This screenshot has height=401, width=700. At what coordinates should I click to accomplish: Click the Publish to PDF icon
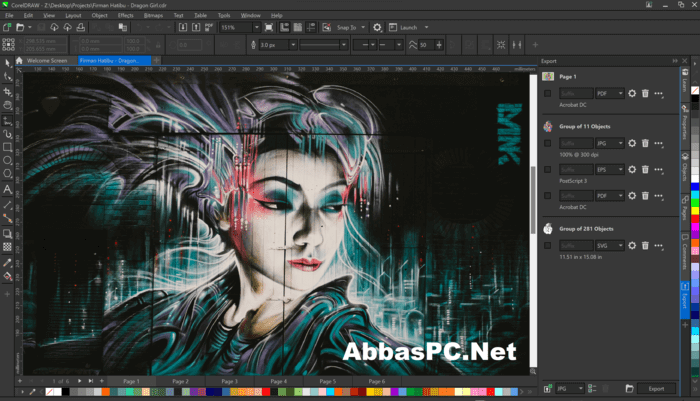(209, 27)
